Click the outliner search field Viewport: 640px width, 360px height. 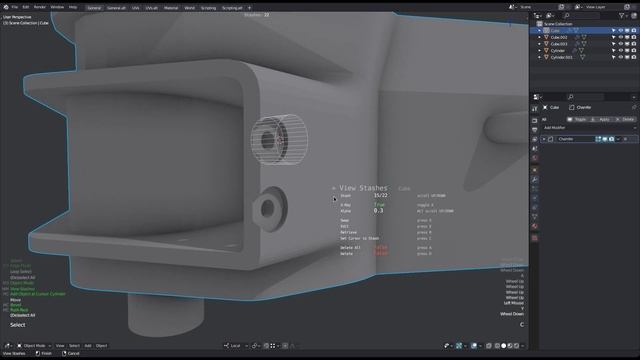tap(582, 16)
